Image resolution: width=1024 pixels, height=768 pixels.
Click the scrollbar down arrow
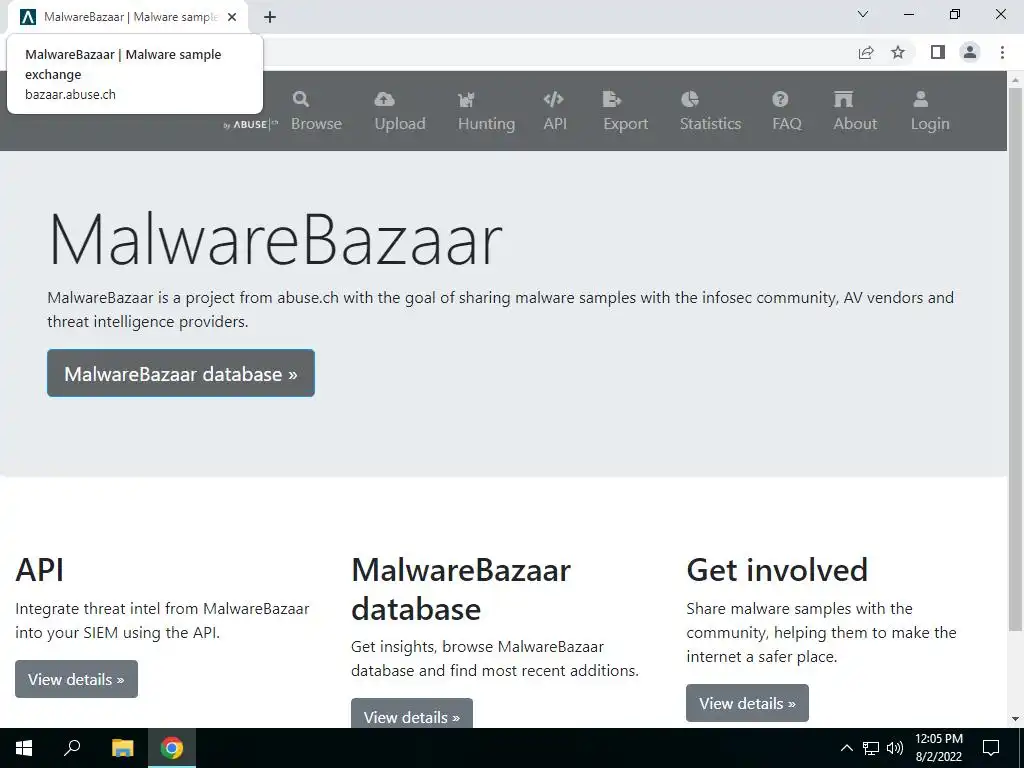[x=1016, y=719]
